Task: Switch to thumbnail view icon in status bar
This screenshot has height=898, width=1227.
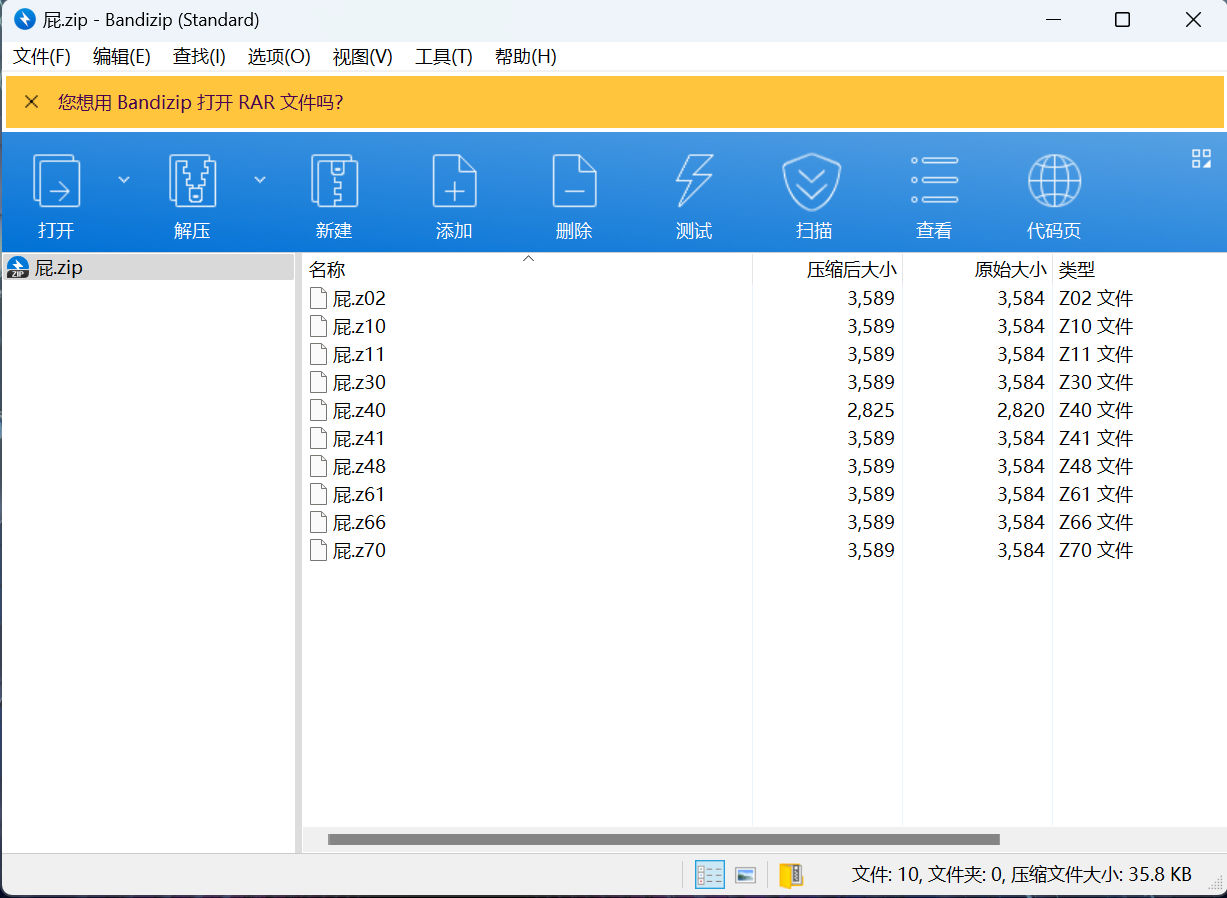Action: [745, 875]
